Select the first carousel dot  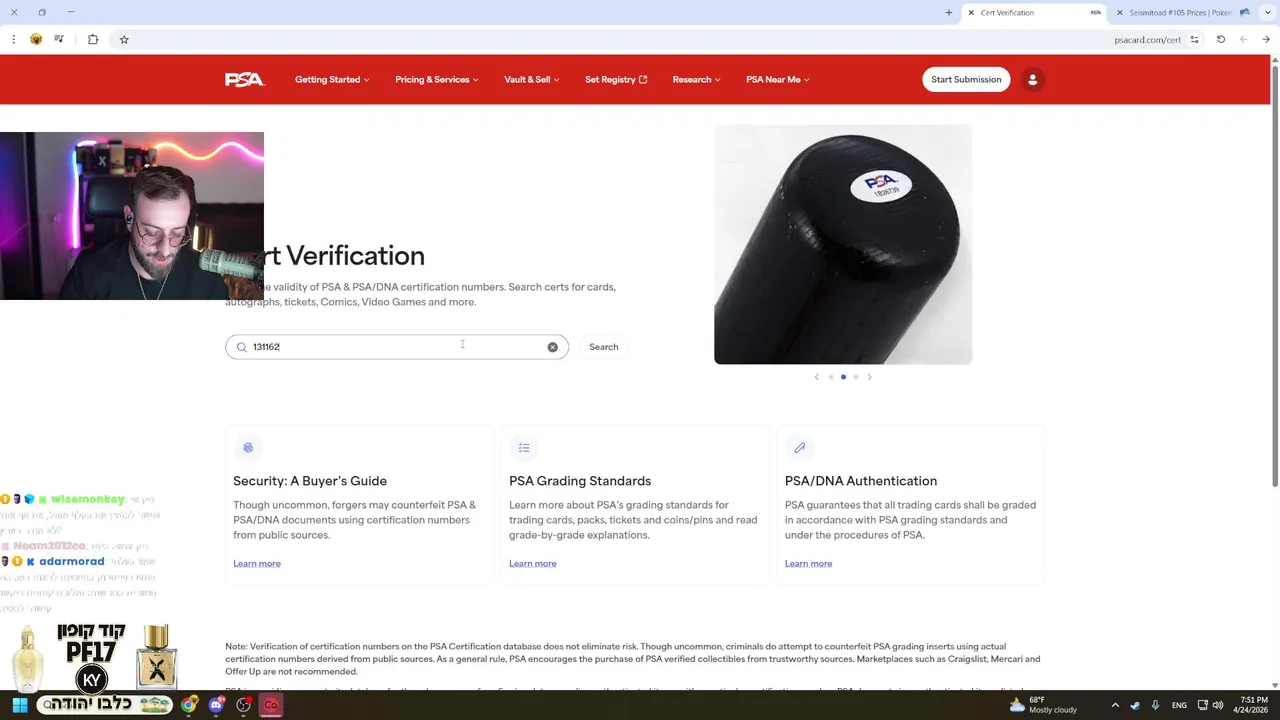(x=830, y=377)
